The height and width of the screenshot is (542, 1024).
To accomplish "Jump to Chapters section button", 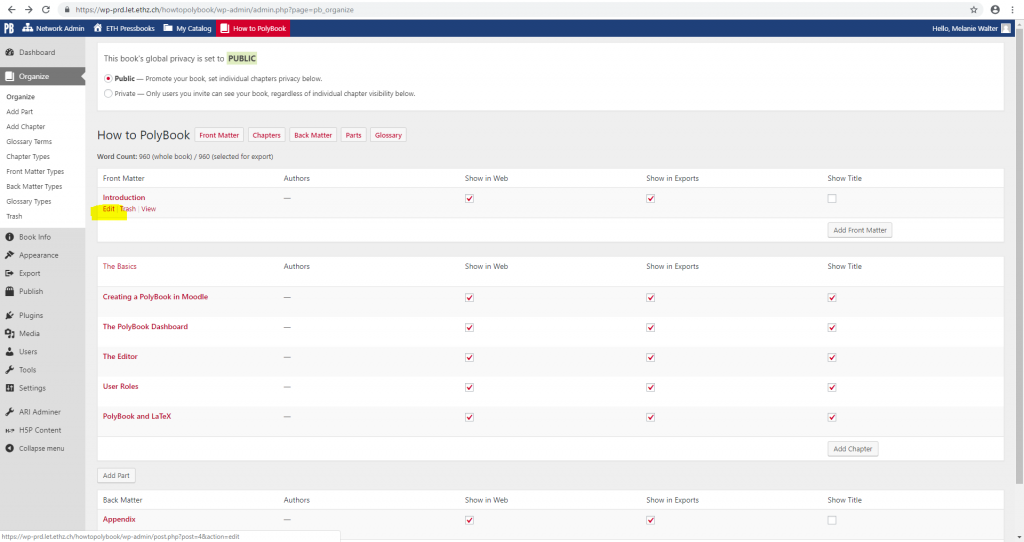I will tap(266, 135).
